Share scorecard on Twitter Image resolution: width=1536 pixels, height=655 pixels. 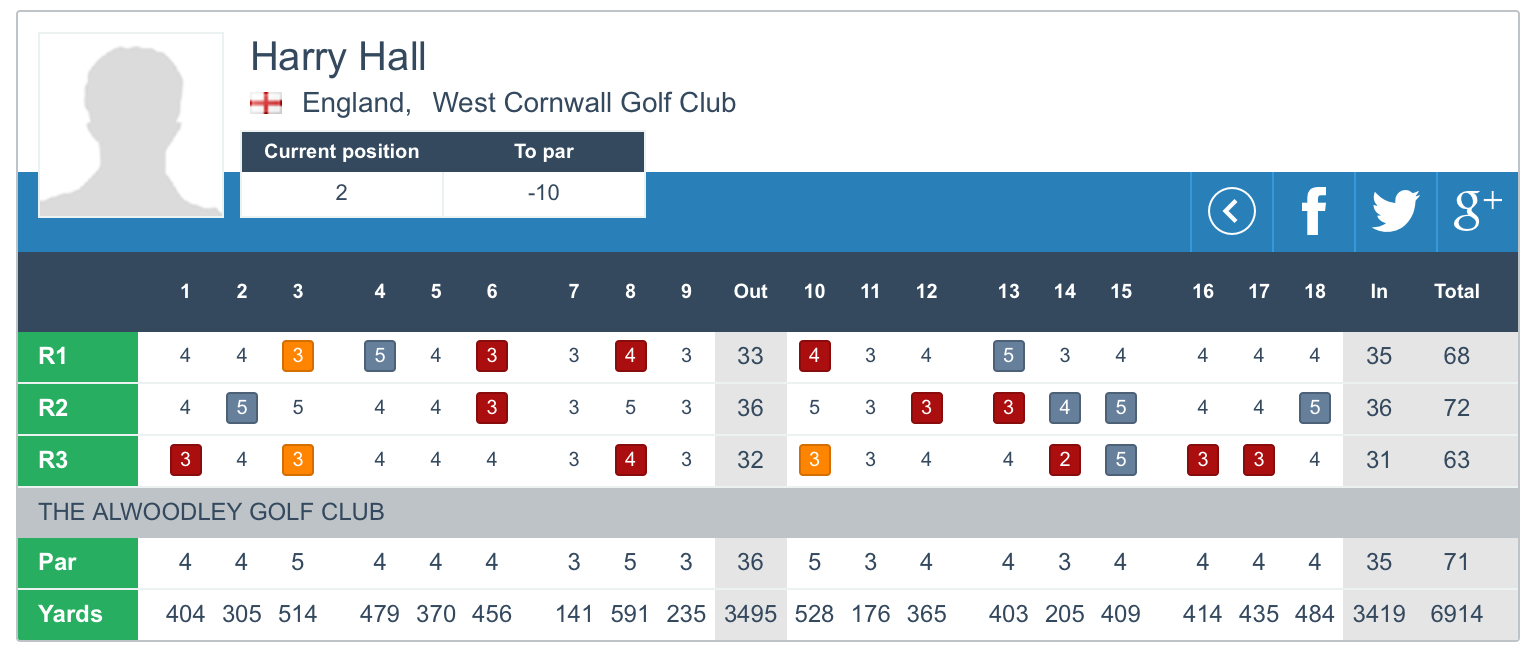pyautogui.click(x=1395, y=211)
